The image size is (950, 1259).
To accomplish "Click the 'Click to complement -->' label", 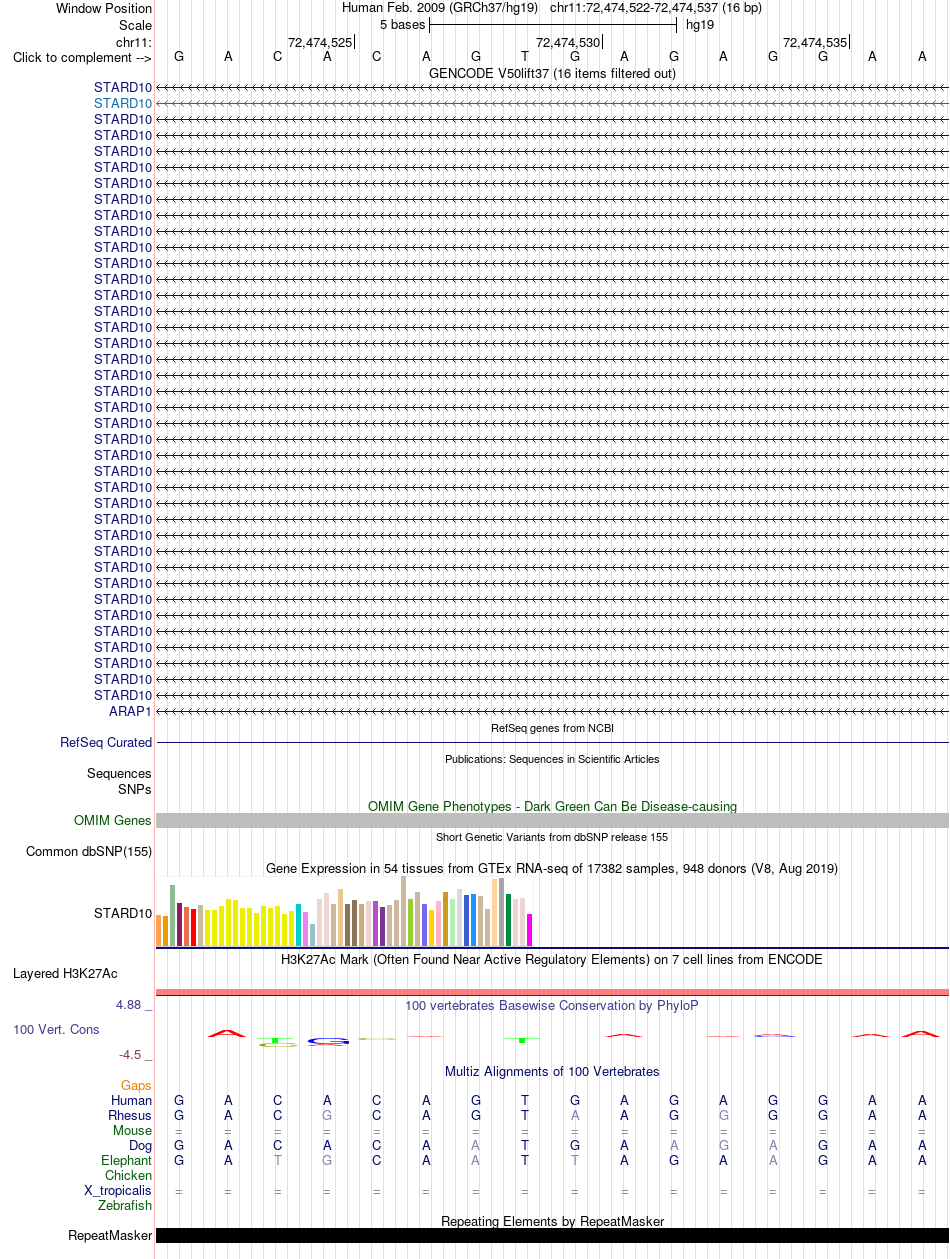I will (82, 57).
